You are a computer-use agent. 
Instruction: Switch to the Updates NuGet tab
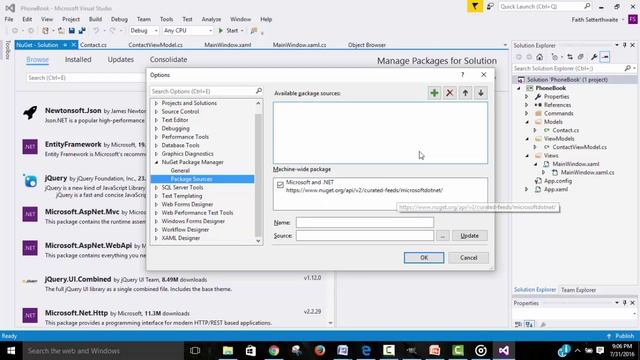click(x=120, y=60)
